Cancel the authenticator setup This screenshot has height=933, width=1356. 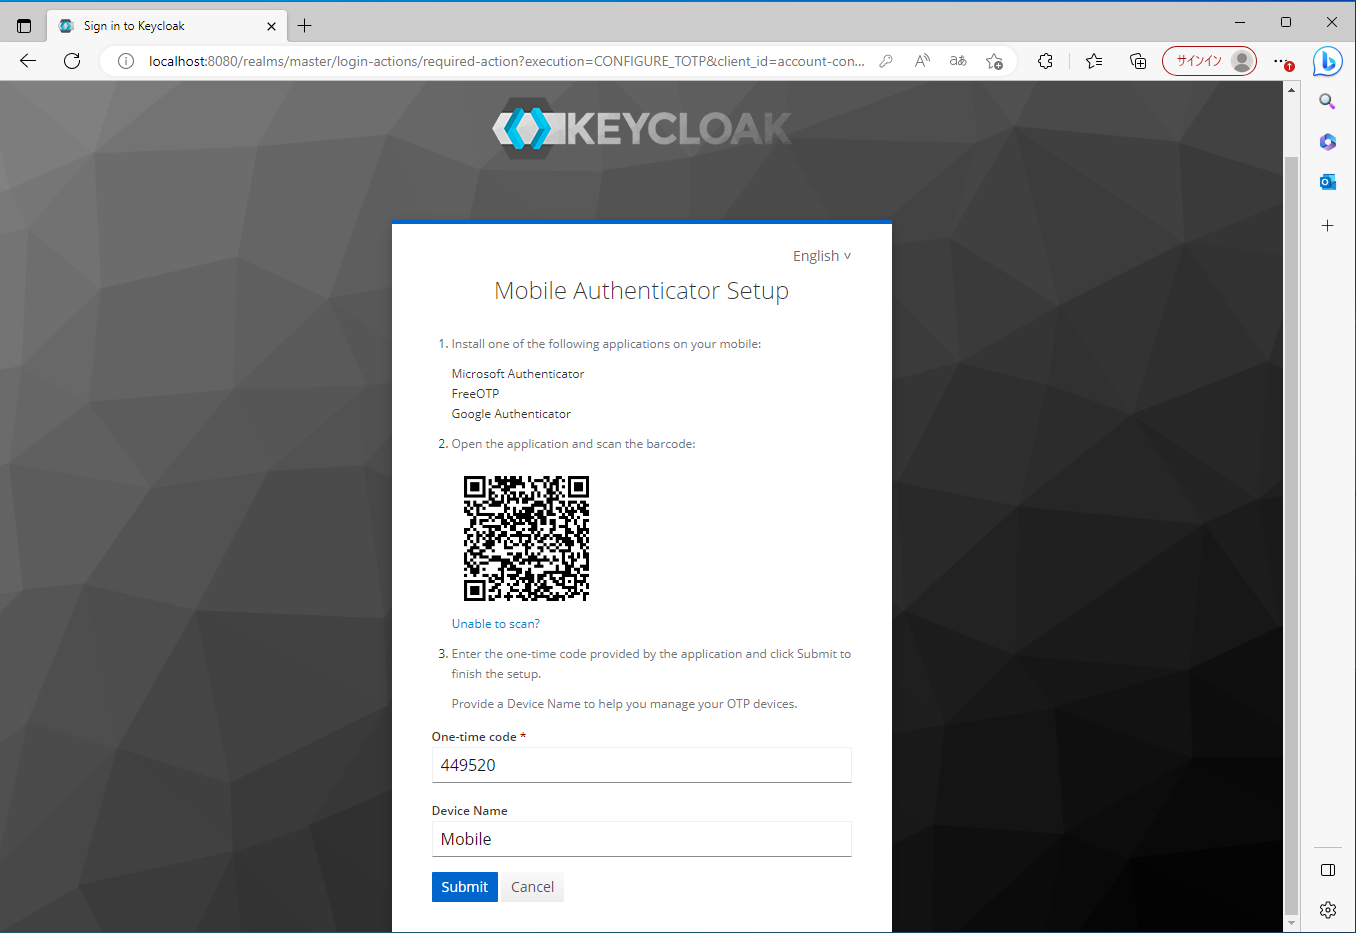[x=532, y=886]
